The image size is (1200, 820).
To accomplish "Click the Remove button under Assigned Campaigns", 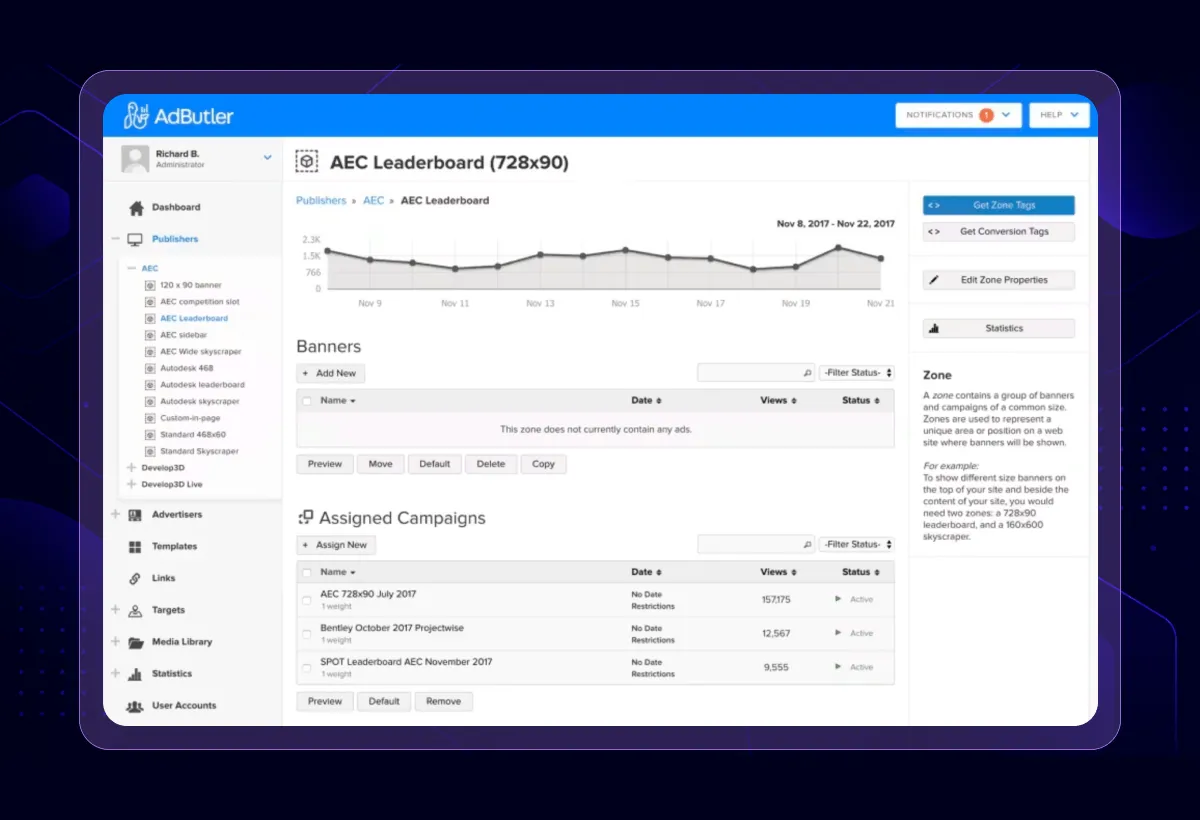I will (x=444, y=702).
